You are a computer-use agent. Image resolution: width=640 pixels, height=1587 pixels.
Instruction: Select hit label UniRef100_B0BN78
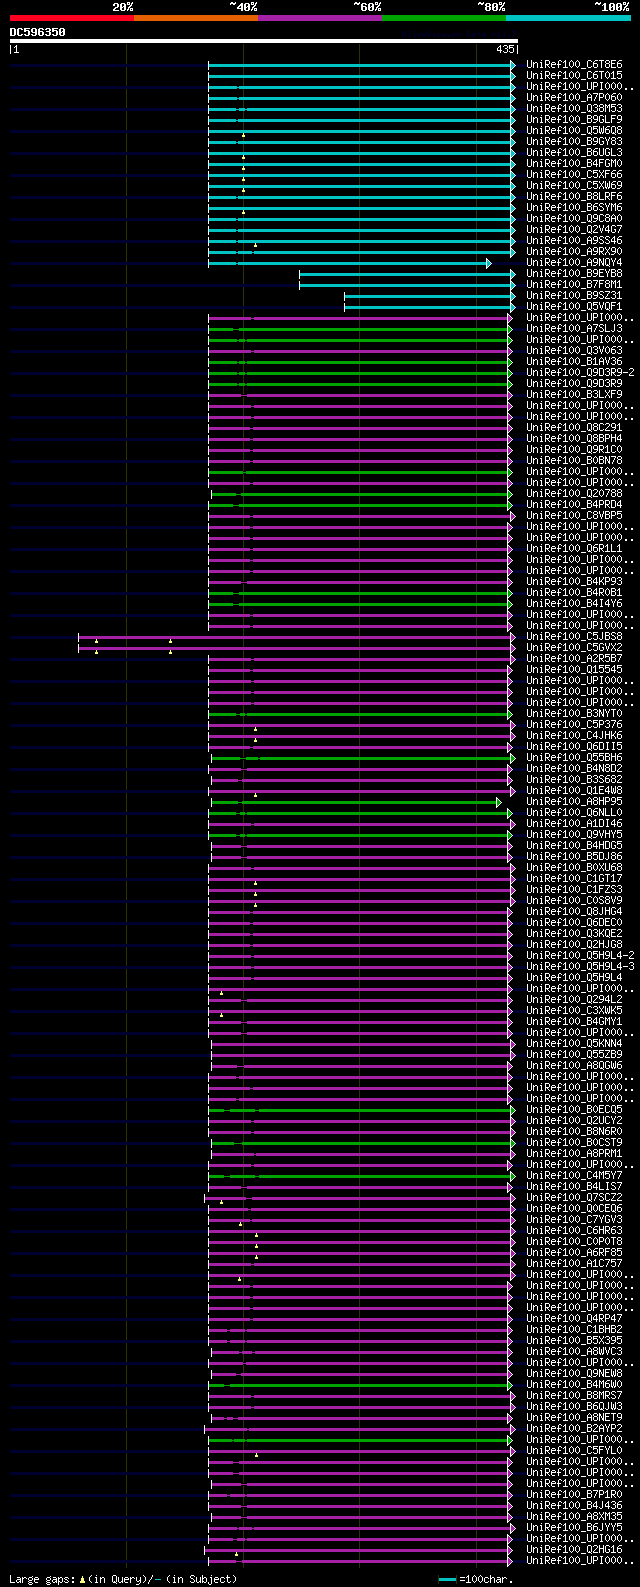pyautogui.click(x=574, y=461)
